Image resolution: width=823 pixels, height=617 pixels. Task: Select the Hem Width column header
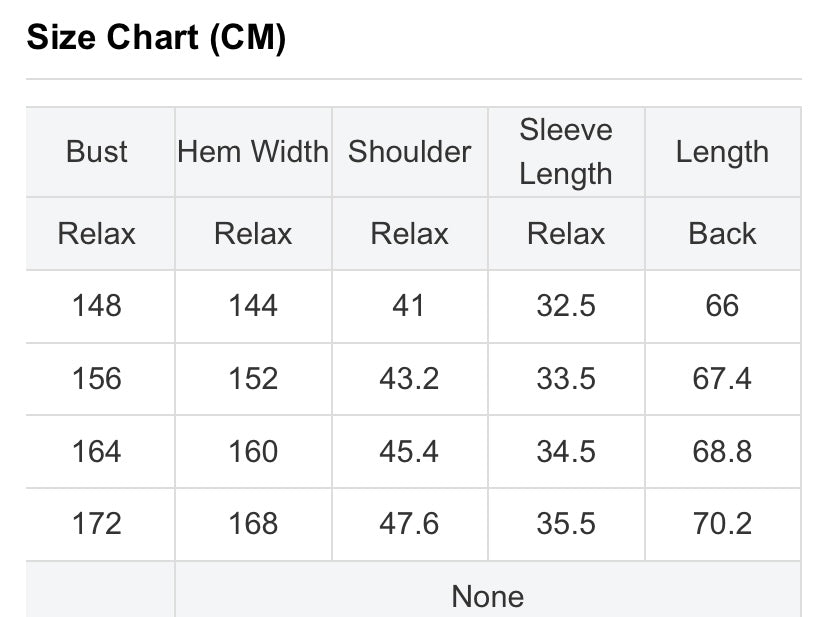[253, 152]
